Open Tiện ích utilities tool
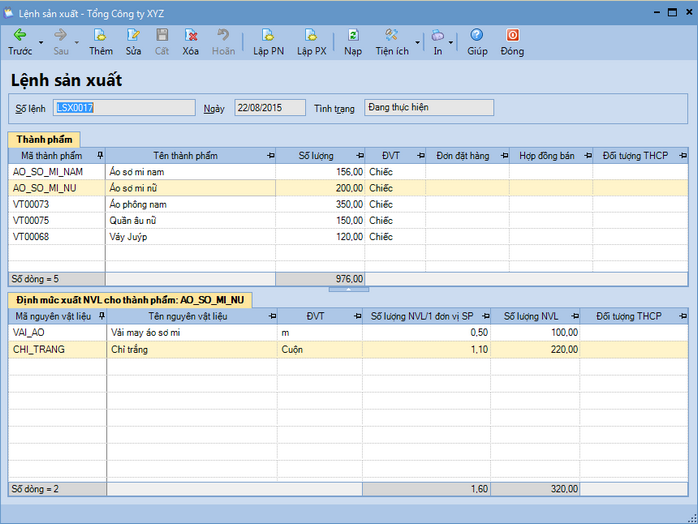The height and width of the screenshot is (524, 698). (x=392, y=42)
